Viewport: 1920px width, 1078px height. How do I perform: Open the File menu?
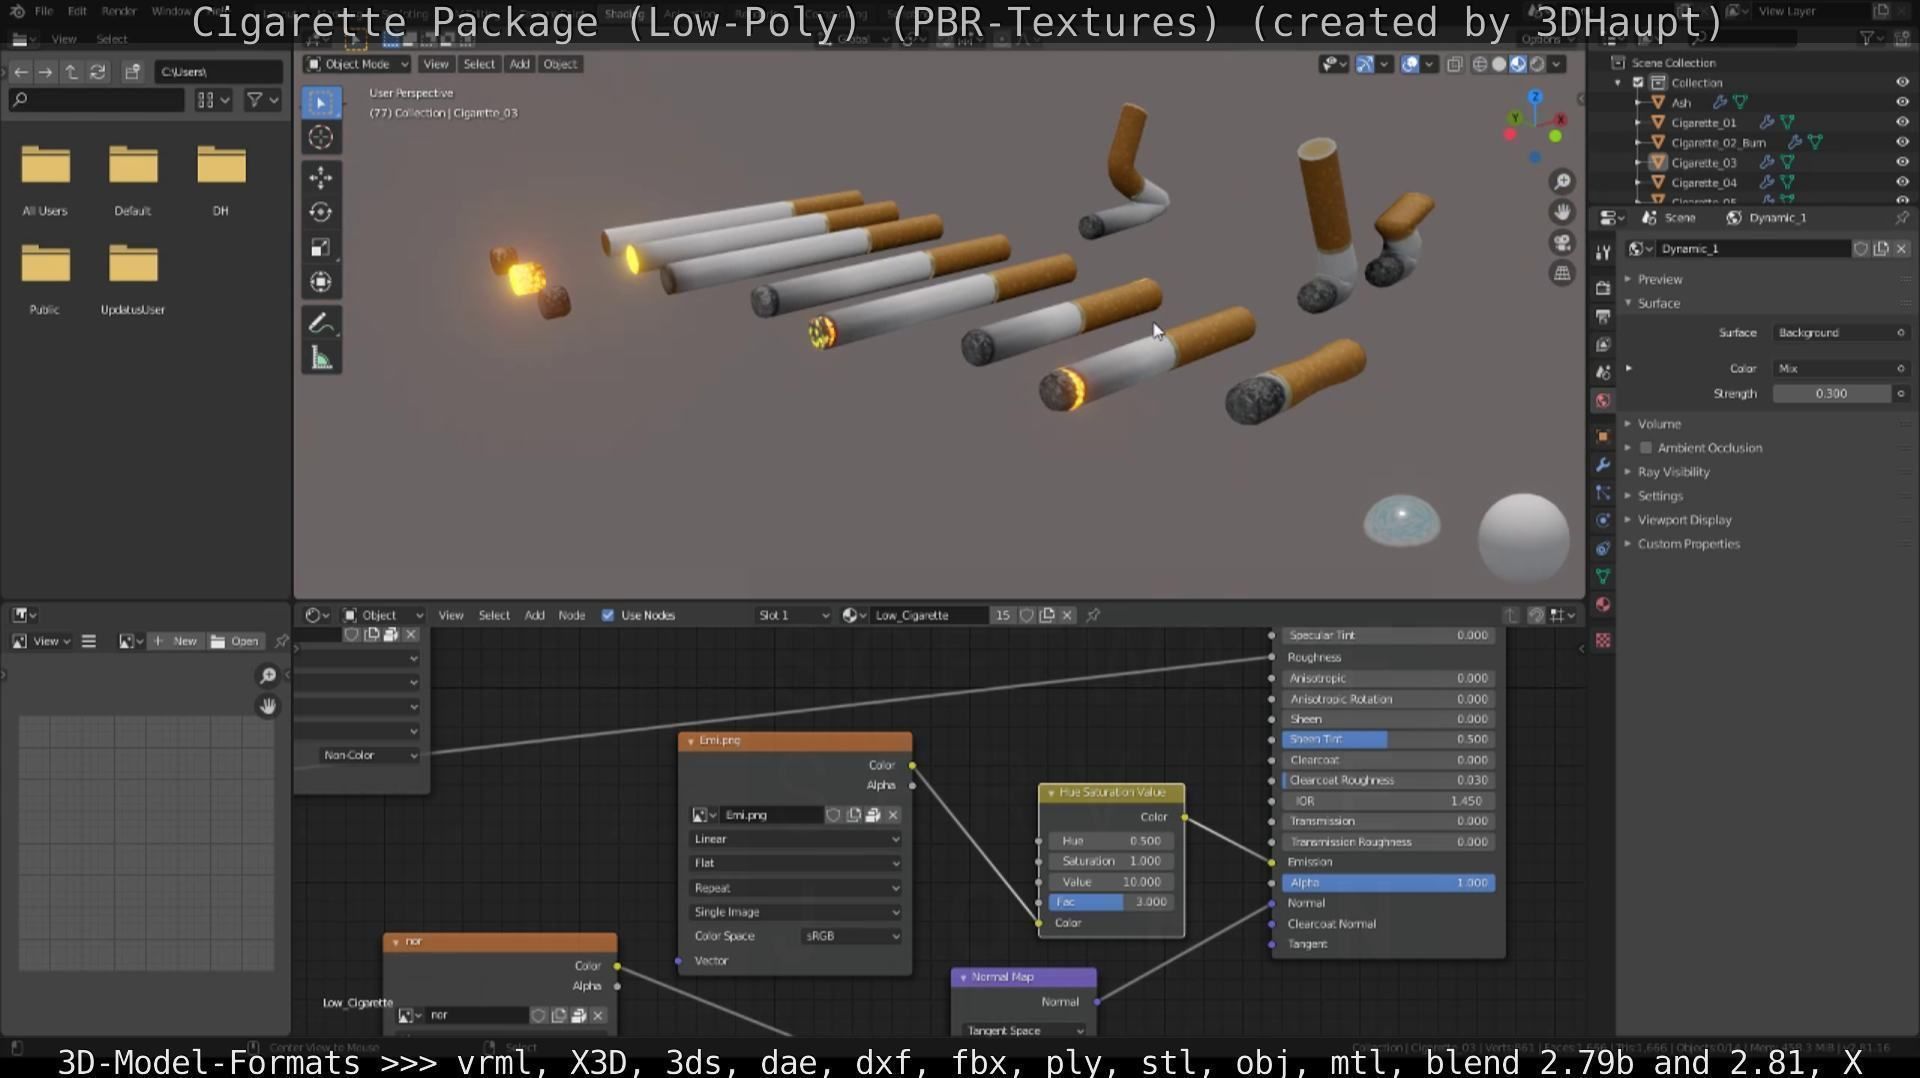pos(44,11)
